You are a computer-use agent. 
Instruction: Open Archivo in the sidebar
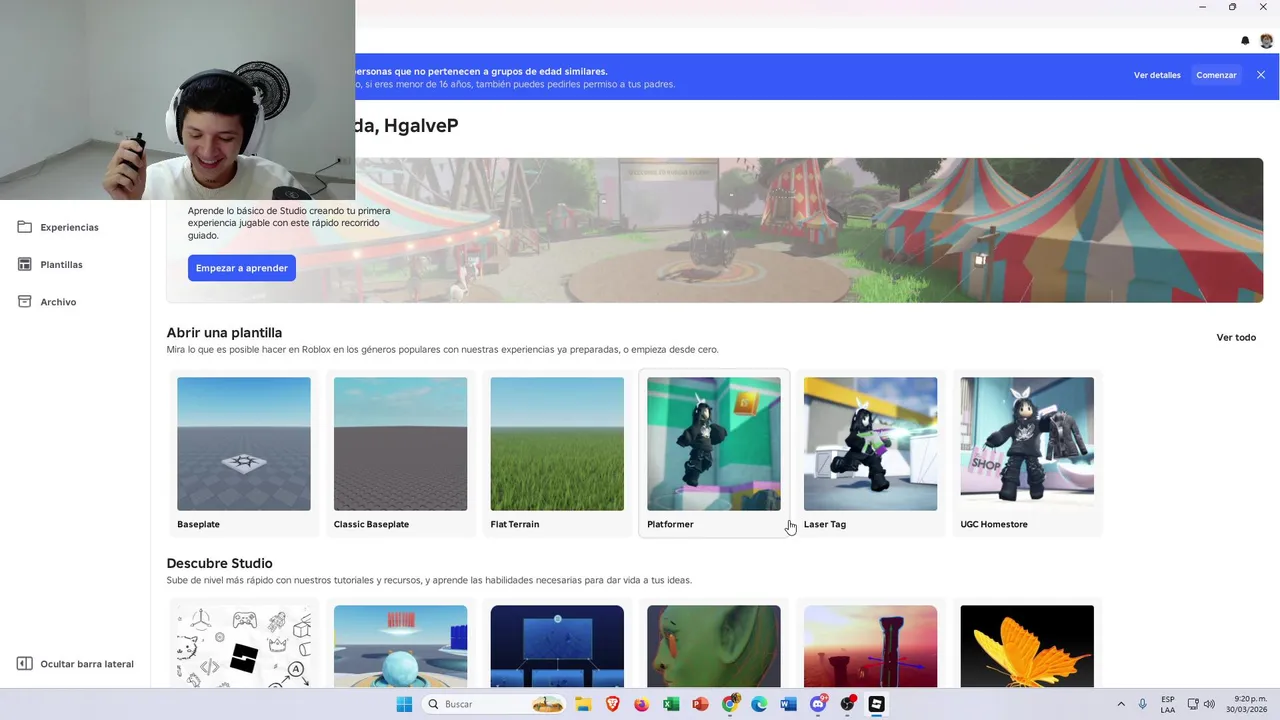coord(58,302)
